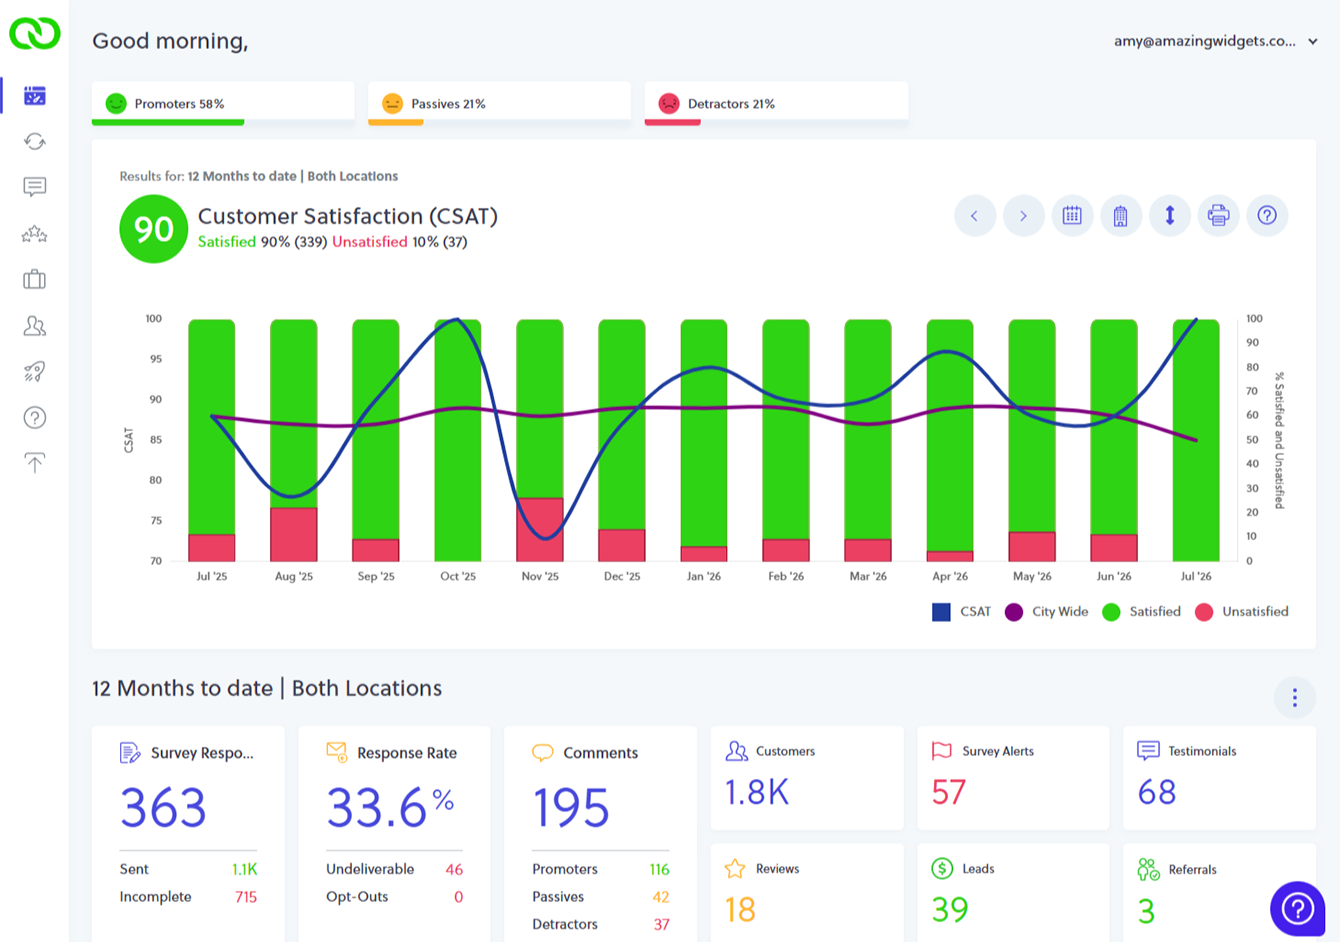Image resolution: width=1340 pixels, height=942 pixels.
Task: Print the CSAT chart
Action: point(1218,215)
